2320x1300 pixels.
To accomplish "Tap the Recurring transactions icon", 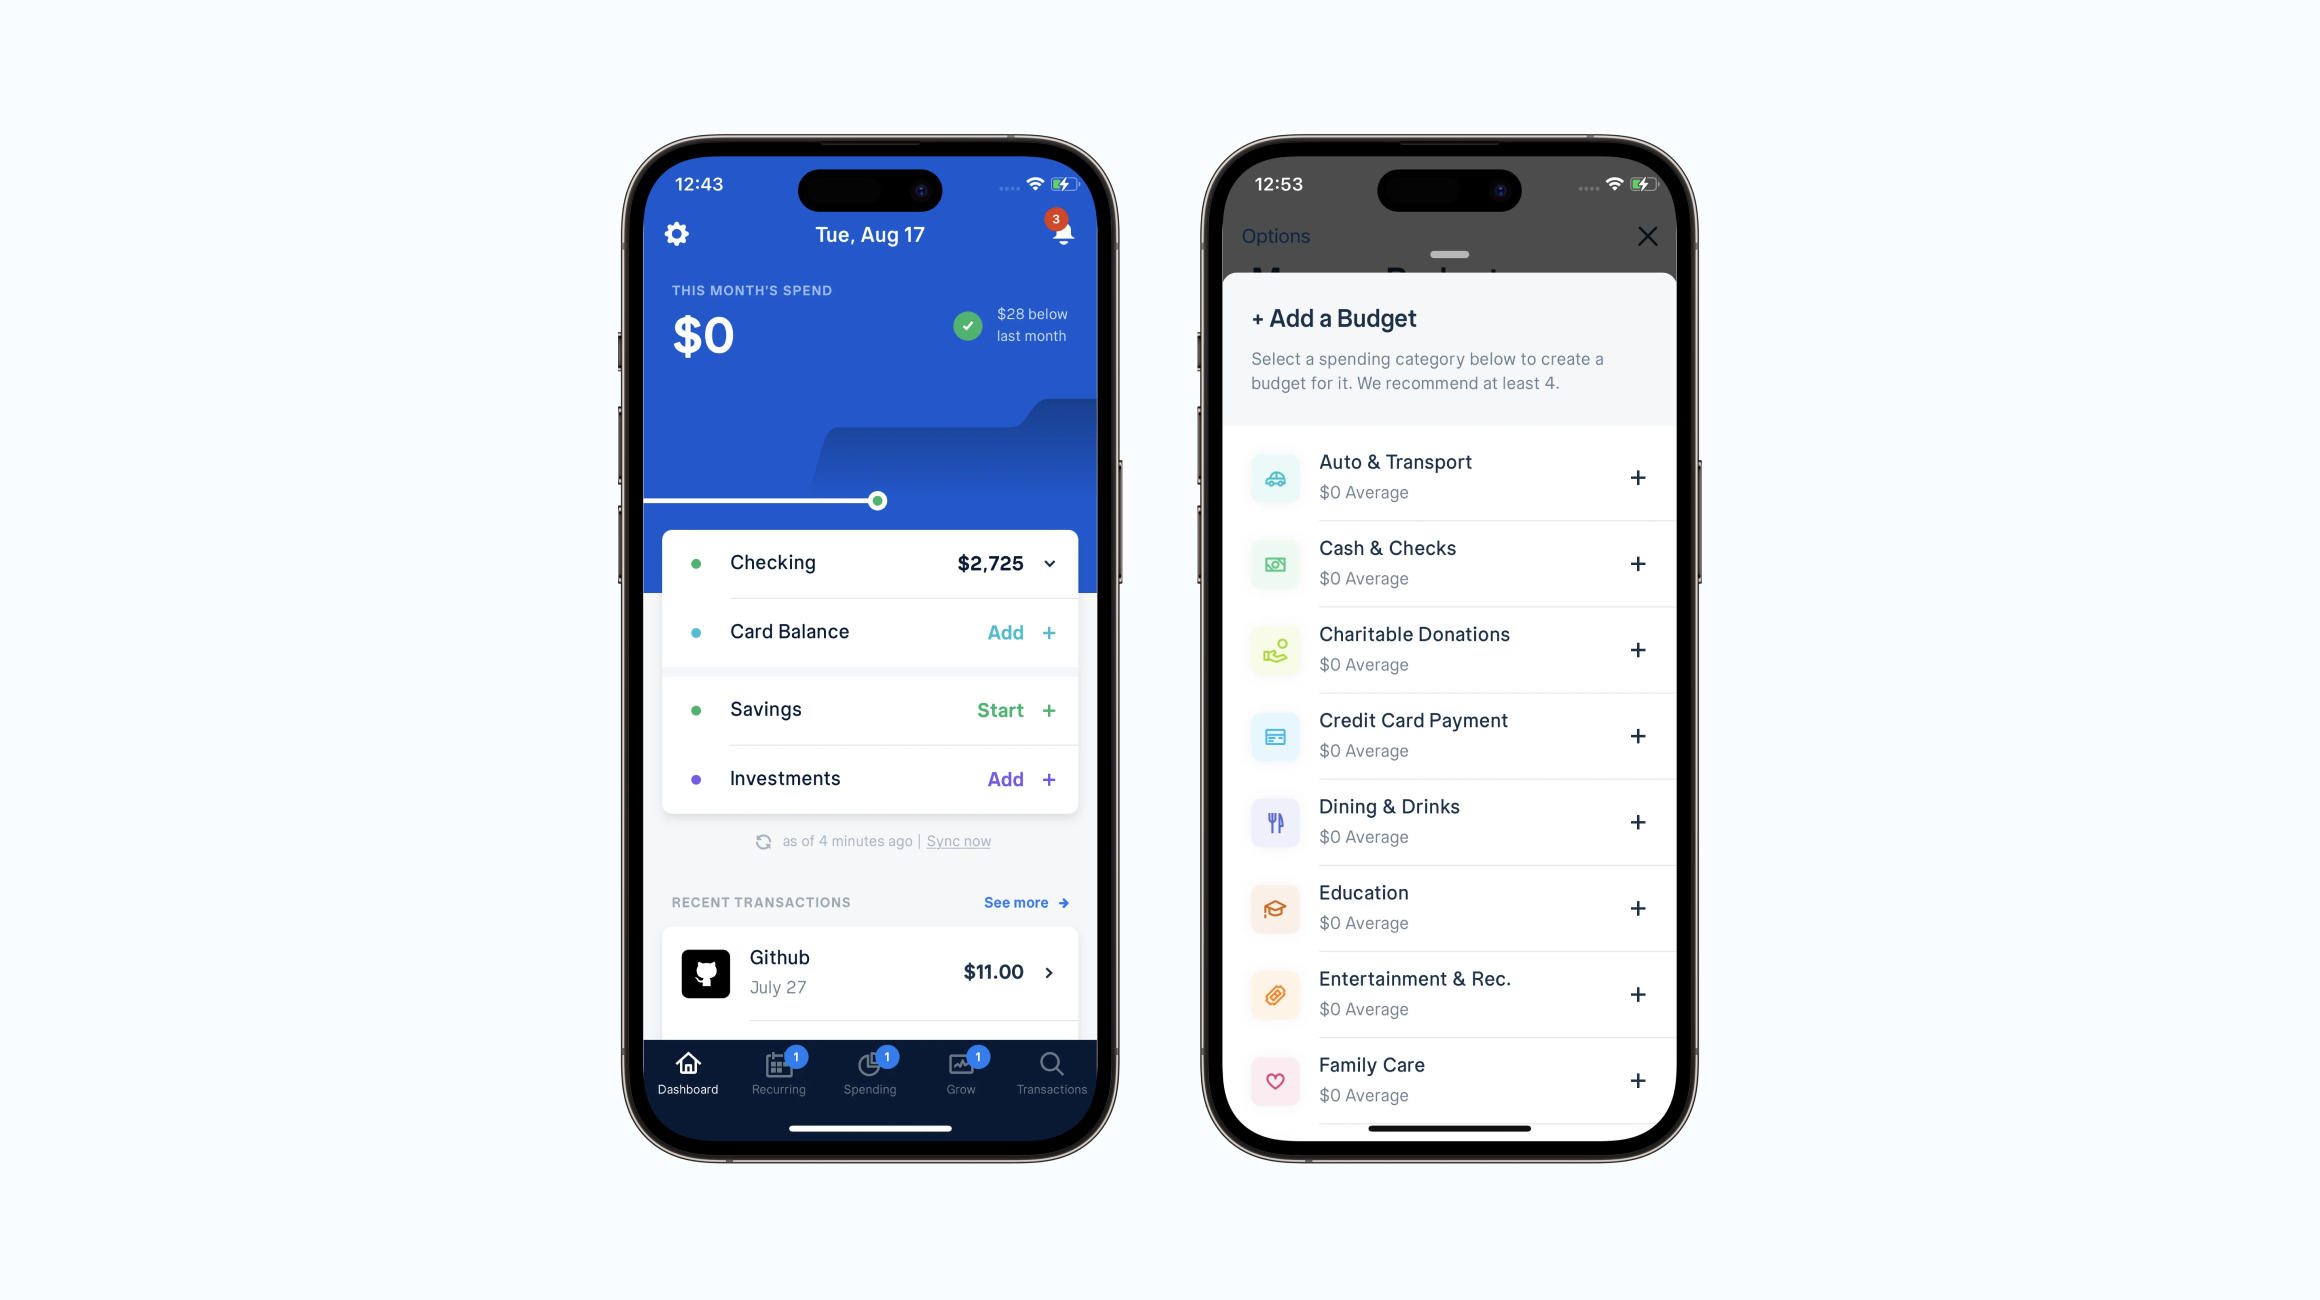I will pos(779,1069).
